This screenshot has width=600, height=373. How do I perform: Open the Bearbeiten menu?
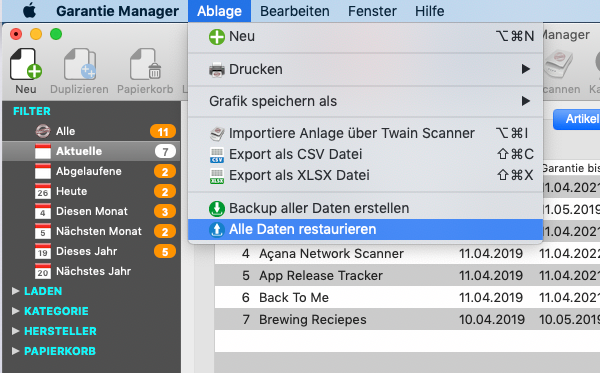pos(295,11)
